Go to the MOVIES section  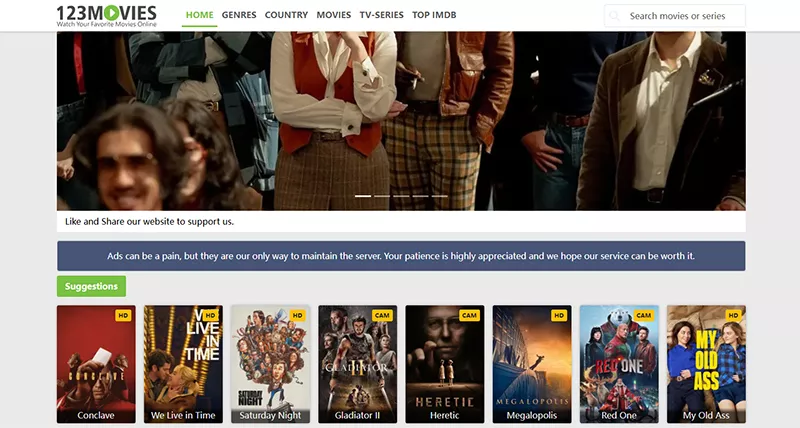click(x=334, y=15)
